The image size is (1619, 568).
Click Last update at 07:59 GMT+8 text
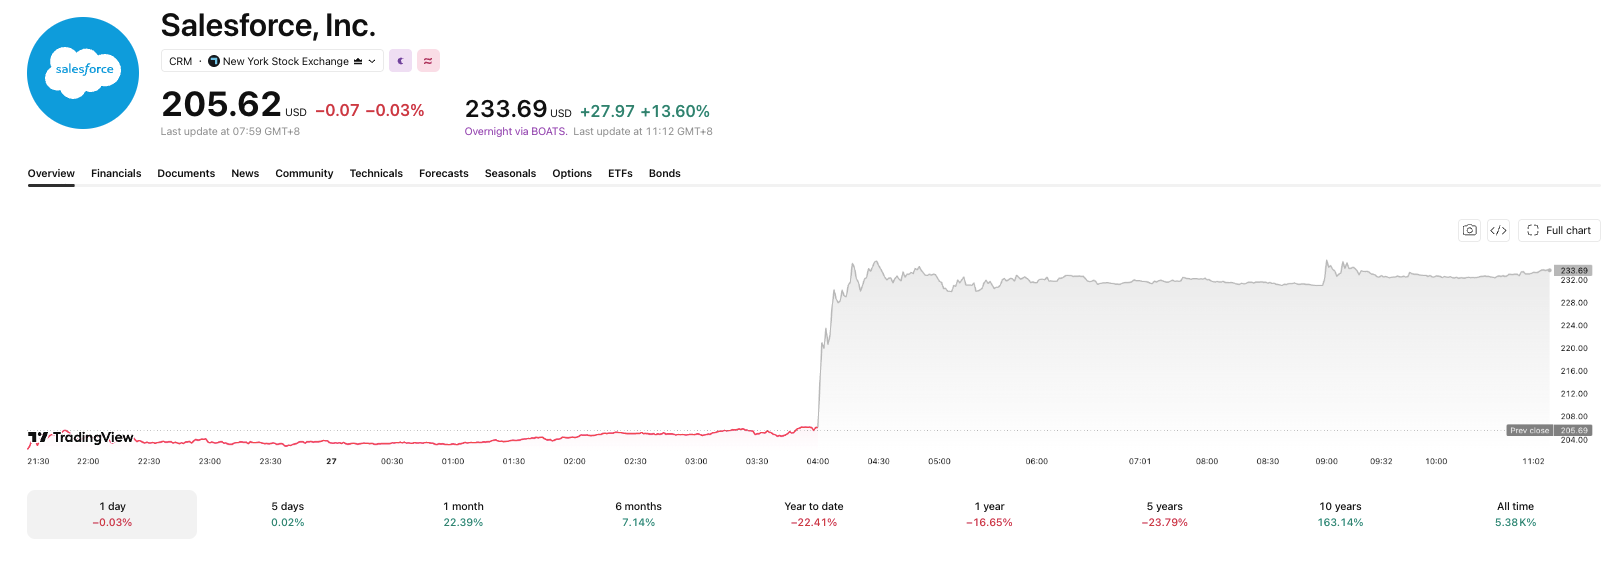pyautogui.click(x=230, y=131)
